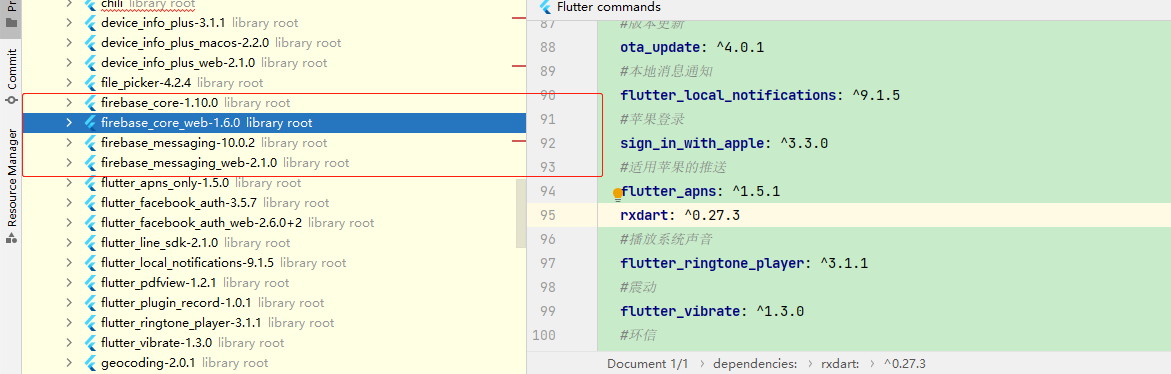The image size is (1171, 374).
Task: Select flutter_pdfview-1.2.1 library row
Action: (x=273, y=283)
